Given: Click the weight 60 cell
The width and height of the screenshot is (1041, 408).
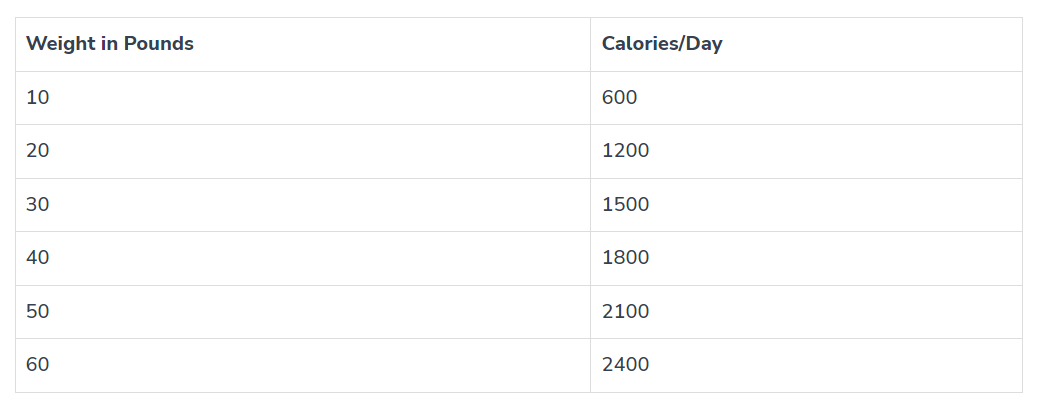Looking at the screenshot, I should click(38, 365).
